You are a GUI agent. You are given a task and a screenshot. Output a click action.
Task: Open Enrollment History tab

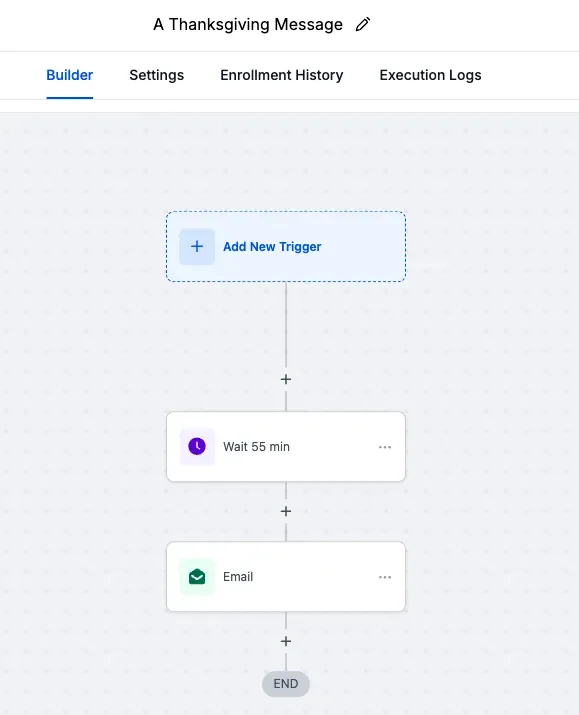pyautogui.click(x=282, y=75)
